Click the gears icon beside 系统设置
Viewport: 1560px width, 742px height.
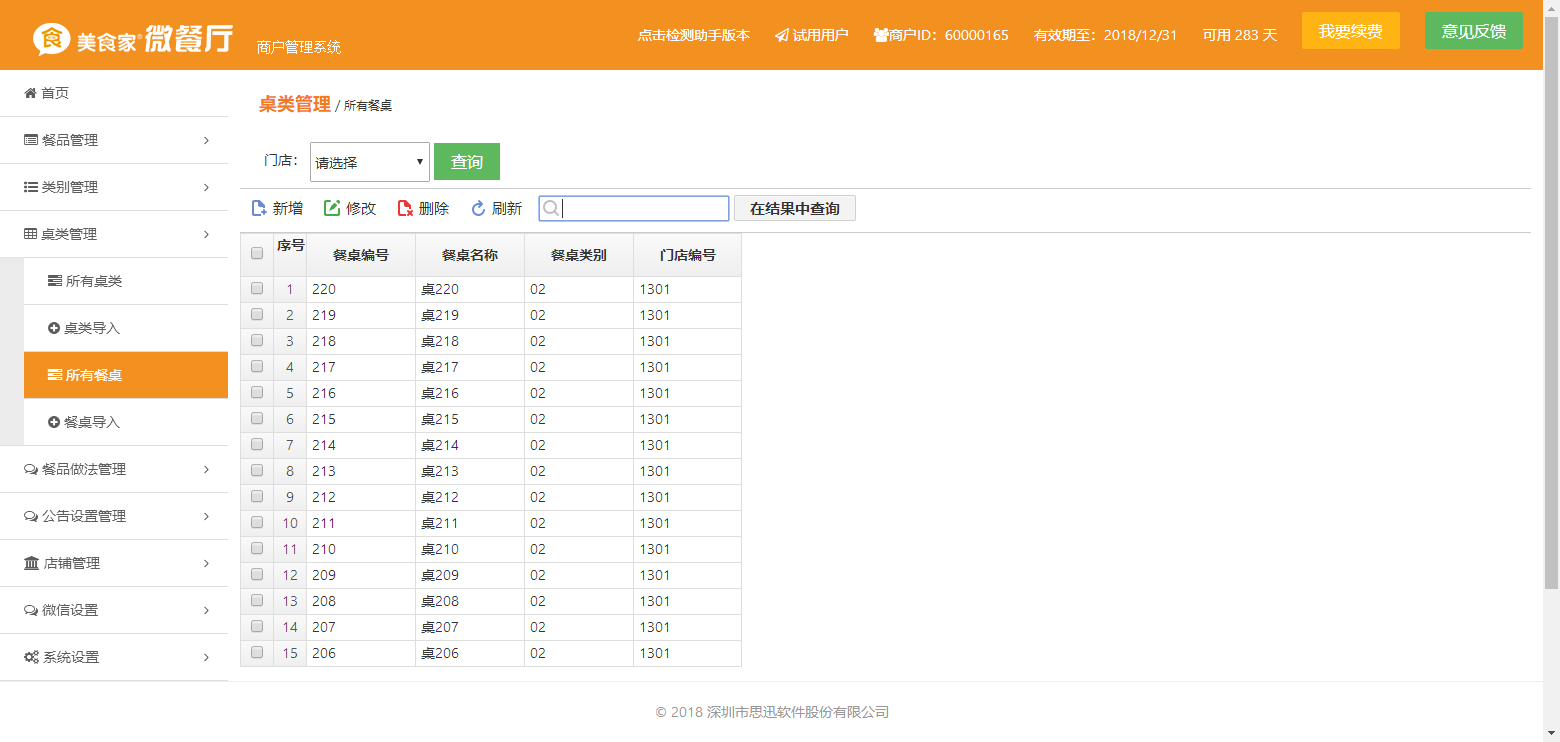pos(31,657)
